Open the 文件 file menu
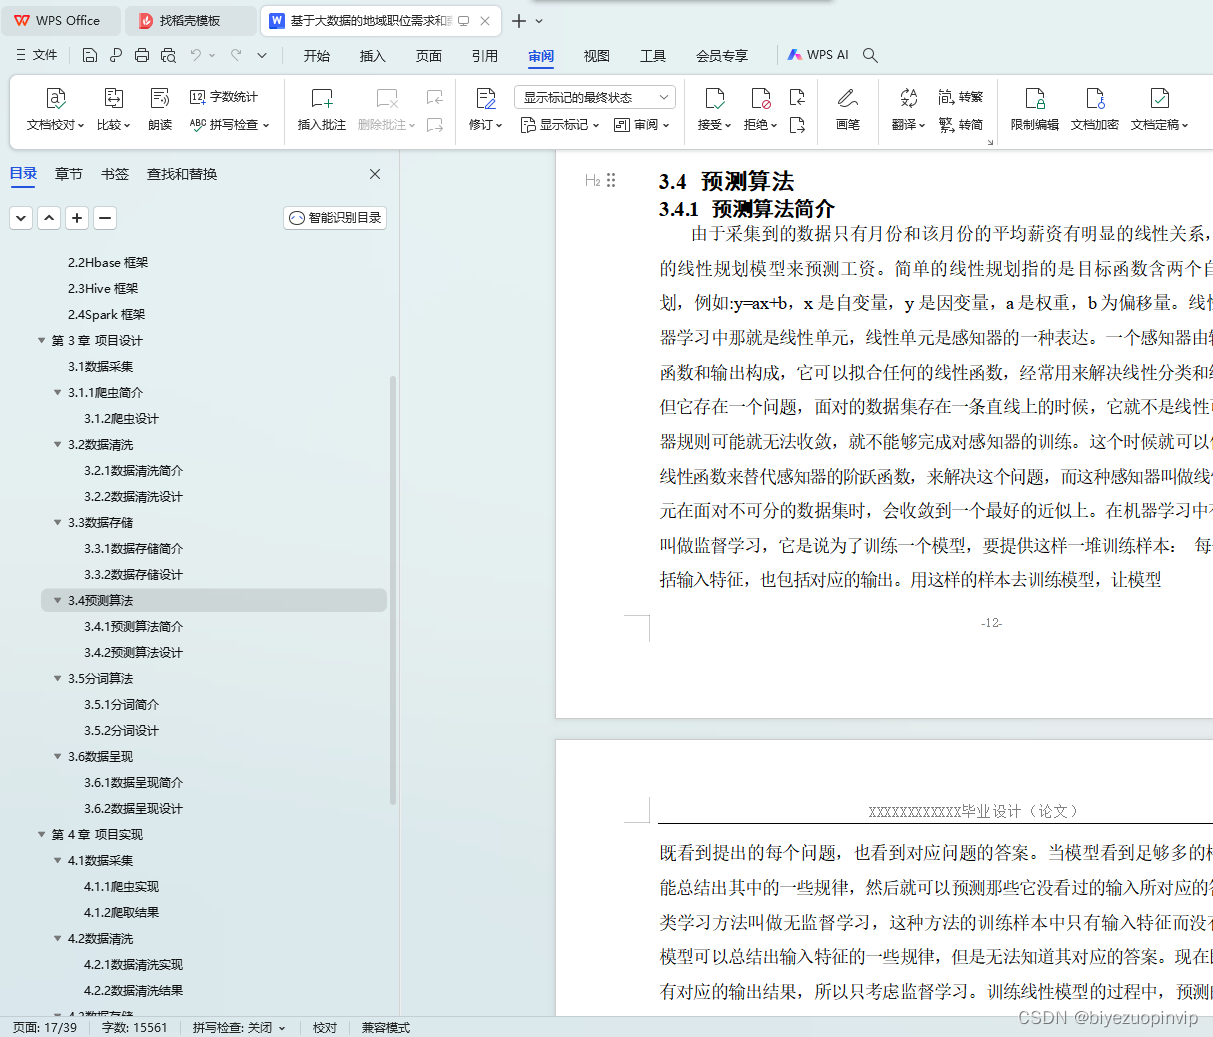Image resolution: width=1213 pixels, height=1037 pixels. [x=36, y=55]
